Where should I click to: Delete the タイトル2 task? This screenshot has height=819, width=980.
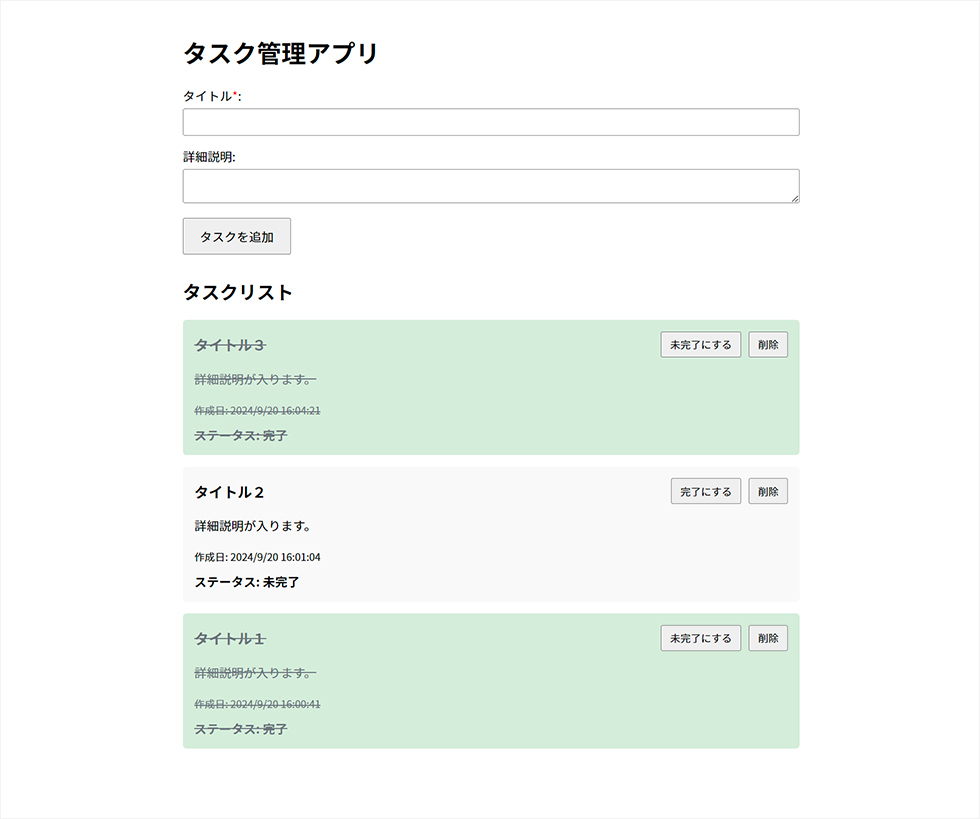coord(768,491)
